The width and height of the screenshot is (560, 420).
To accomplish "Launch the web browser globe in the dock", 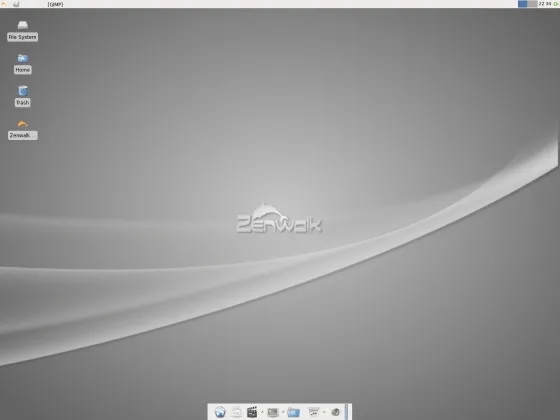I will point(220,412).
